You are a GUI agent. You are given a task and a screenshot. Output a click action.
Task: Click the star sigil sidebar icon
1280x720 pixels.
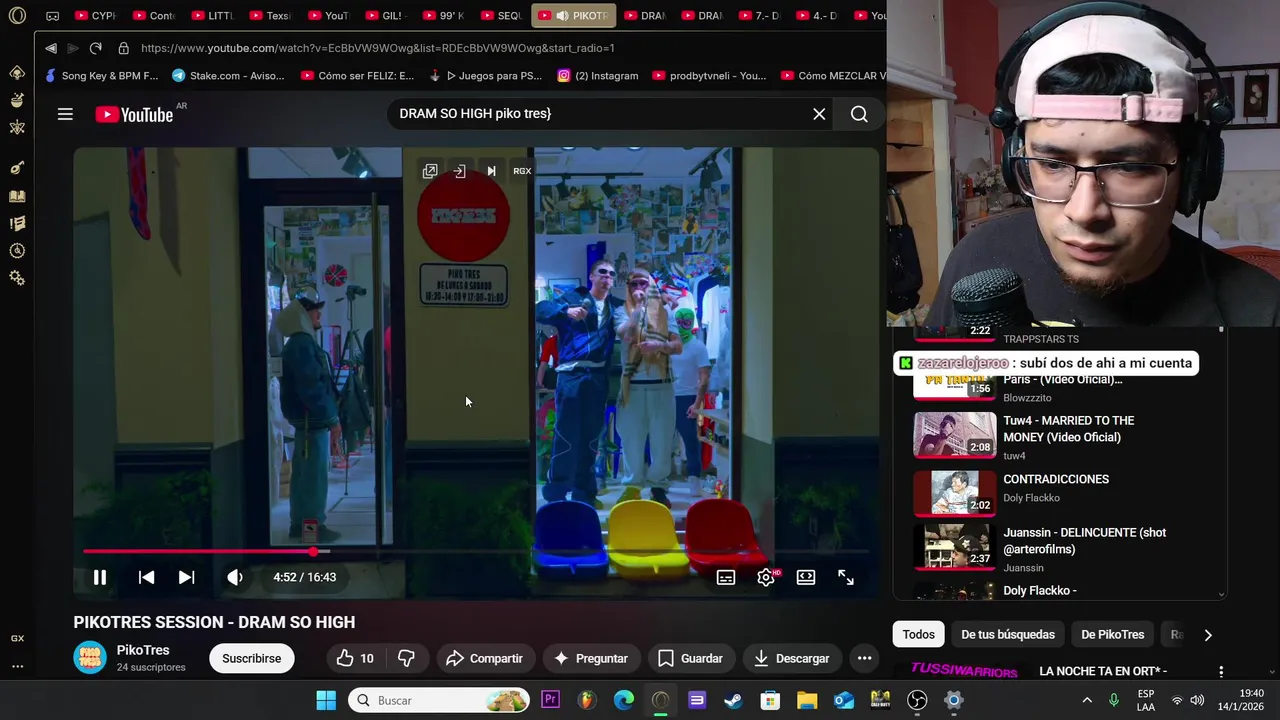[x=17, y=127]
